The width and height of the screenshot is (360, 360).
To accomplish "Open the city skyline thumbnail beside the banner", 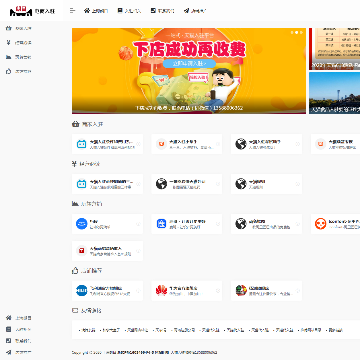I will coord(334,93).
